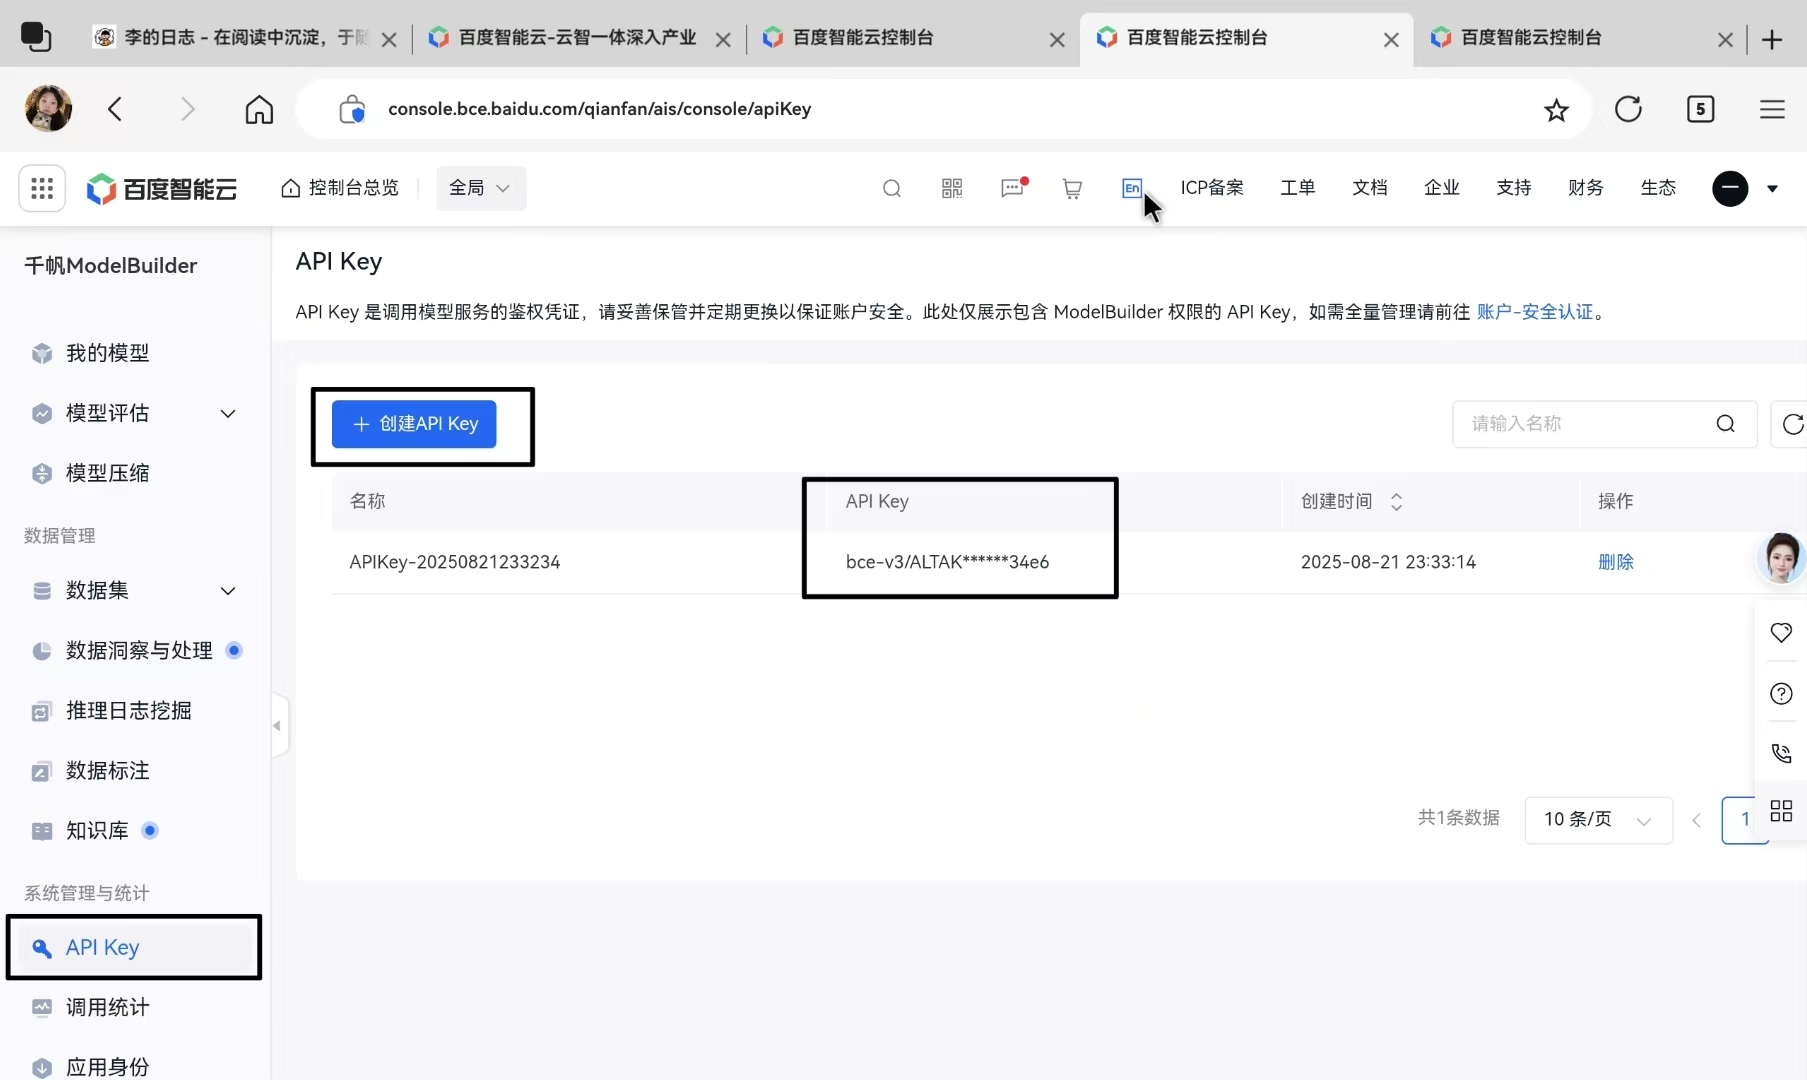Open the browser home page icon

click(x=259, y=109)
